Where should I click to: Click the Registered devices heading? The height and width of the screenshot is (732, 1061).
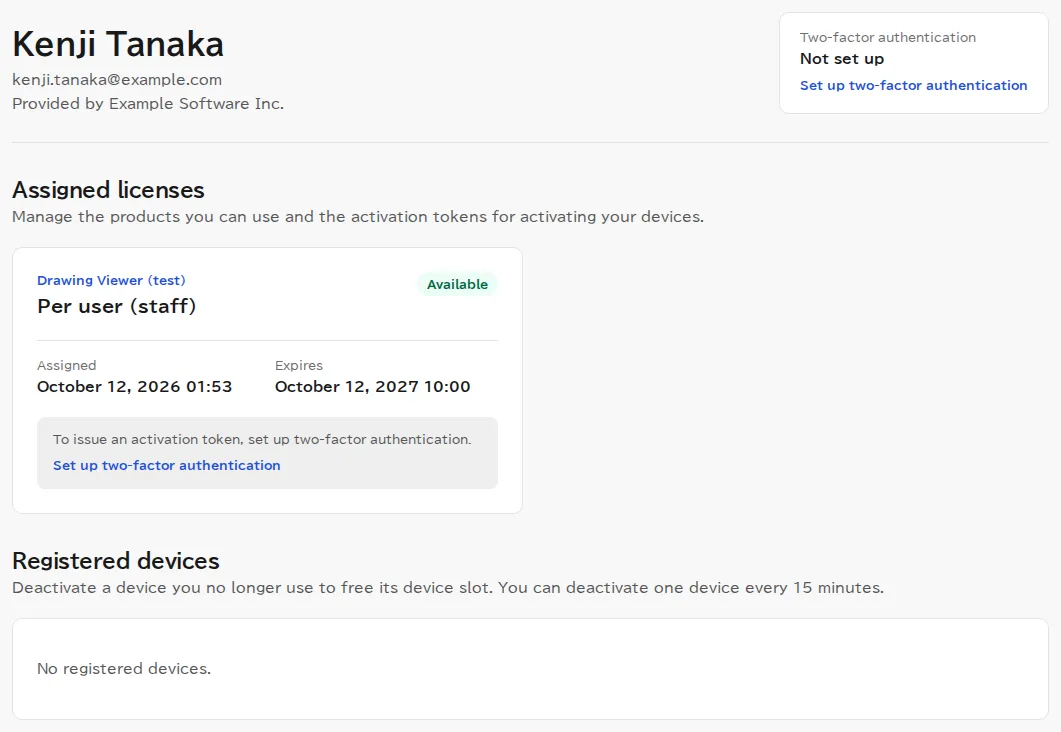pyautogui.click(x=116, y=561)
